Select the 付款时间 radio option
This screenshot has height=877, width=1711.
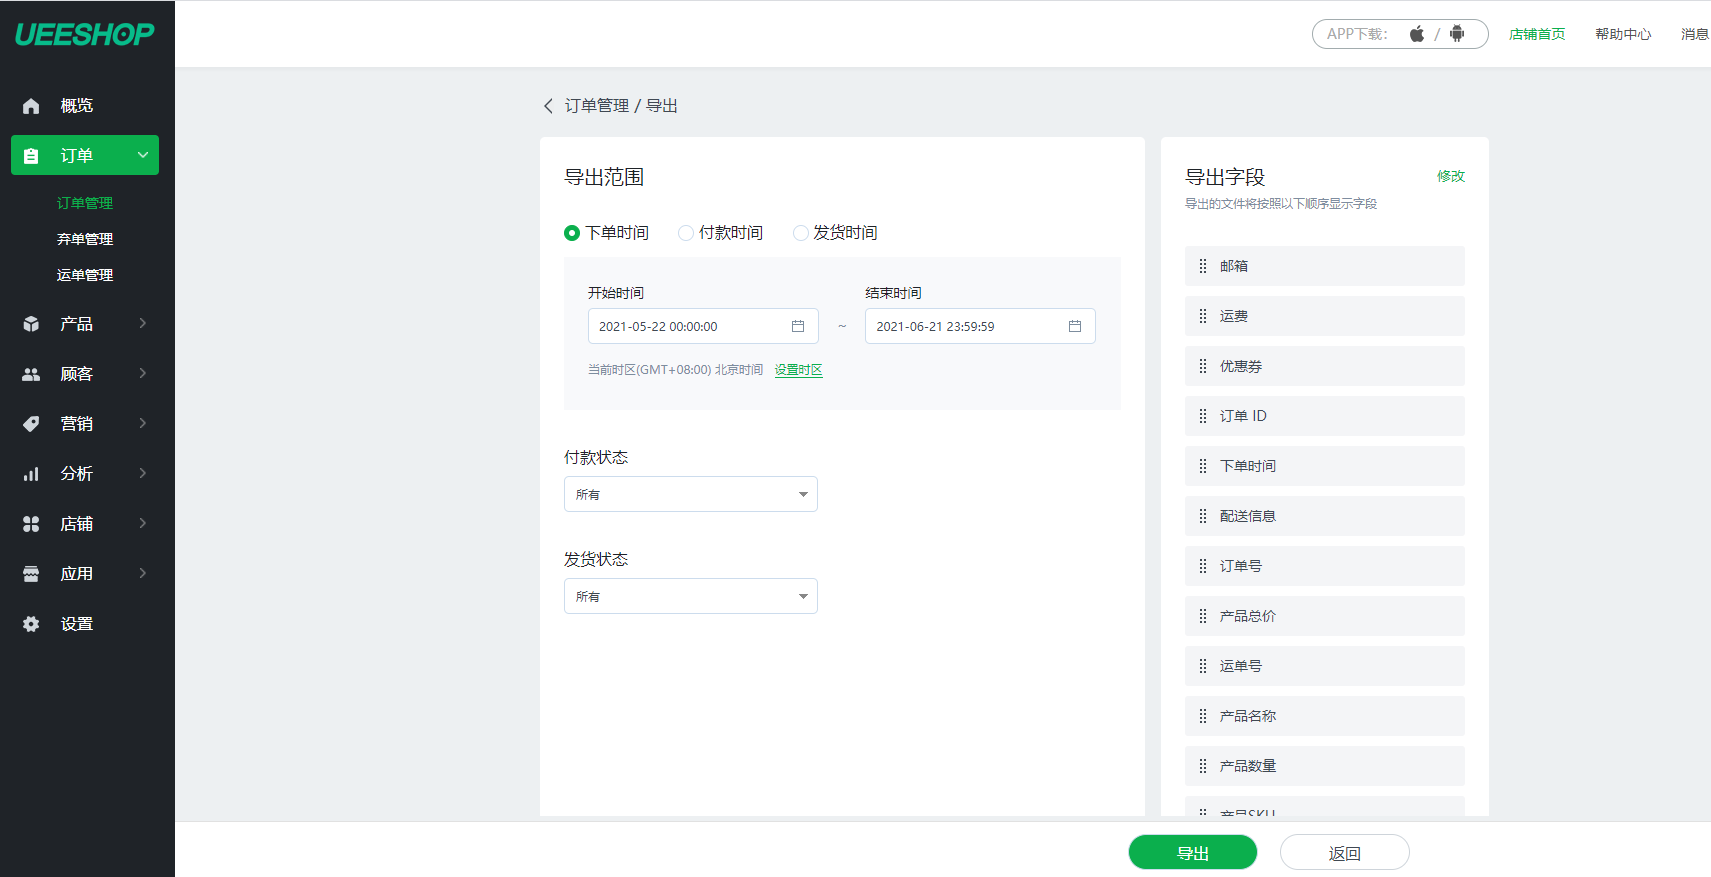tap(686, 233)
